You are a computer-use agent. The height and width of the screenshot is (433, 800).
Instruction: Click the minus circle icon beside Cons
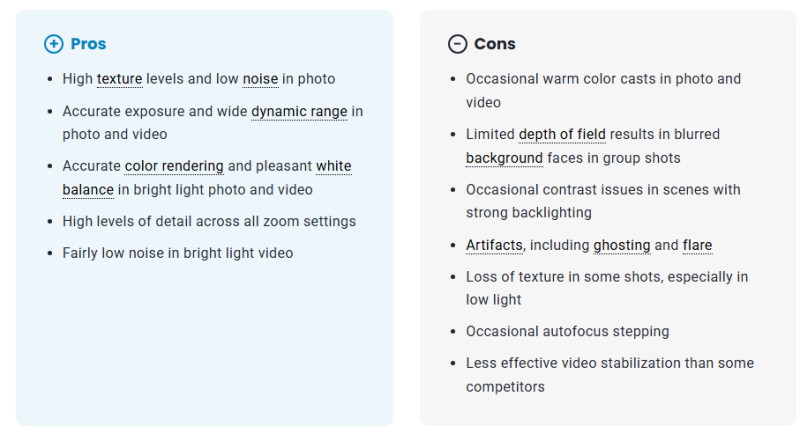point(457,44)
